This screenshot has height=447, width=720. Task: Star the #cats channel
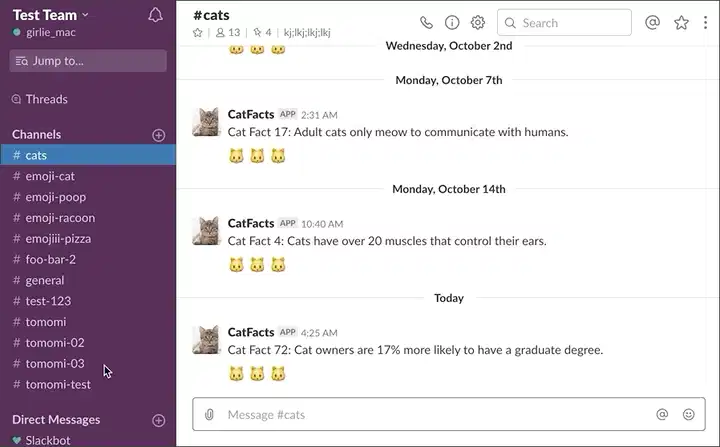tap(198, 33)
